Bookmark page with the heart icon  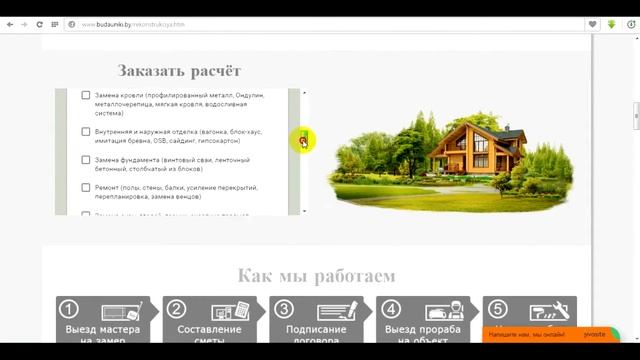tap(592, 24)
